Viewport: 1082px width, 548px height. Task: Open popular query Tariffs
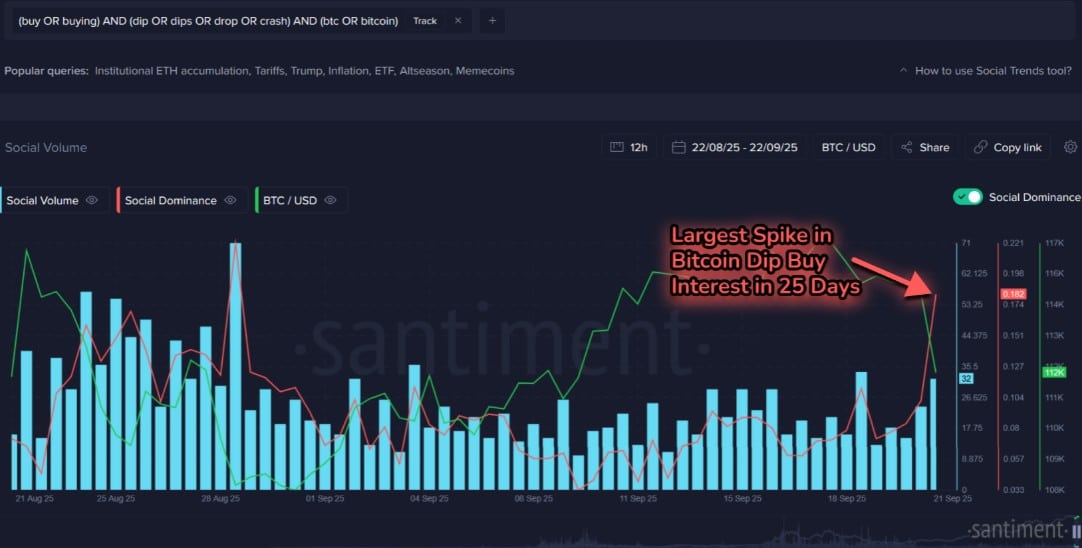click(269, 70)
